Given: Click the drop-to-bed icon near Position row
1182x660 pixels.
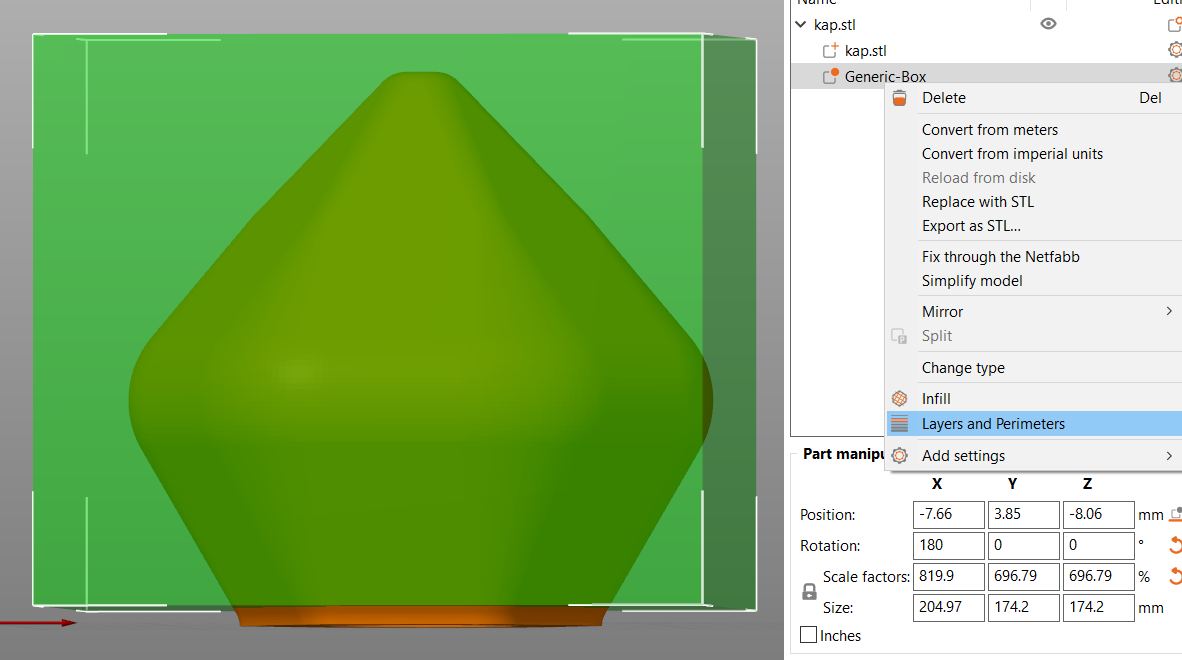Looking at the screenshot, I should [1174, 513].
